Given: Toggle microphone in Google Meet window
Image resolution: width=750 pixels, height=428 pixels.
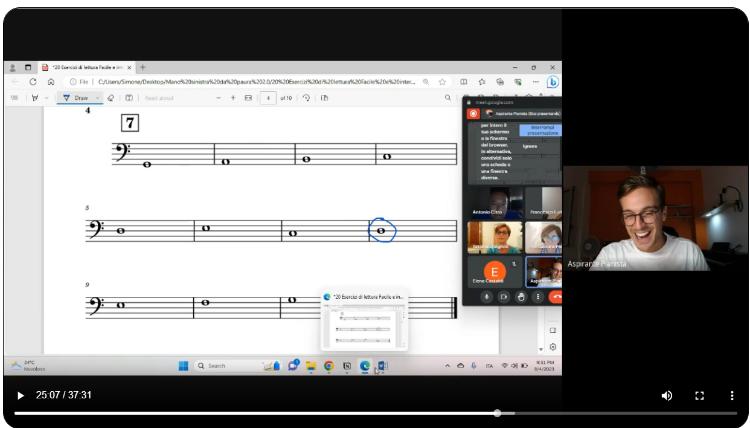Looking at the screenshot, I should [487, 296].
